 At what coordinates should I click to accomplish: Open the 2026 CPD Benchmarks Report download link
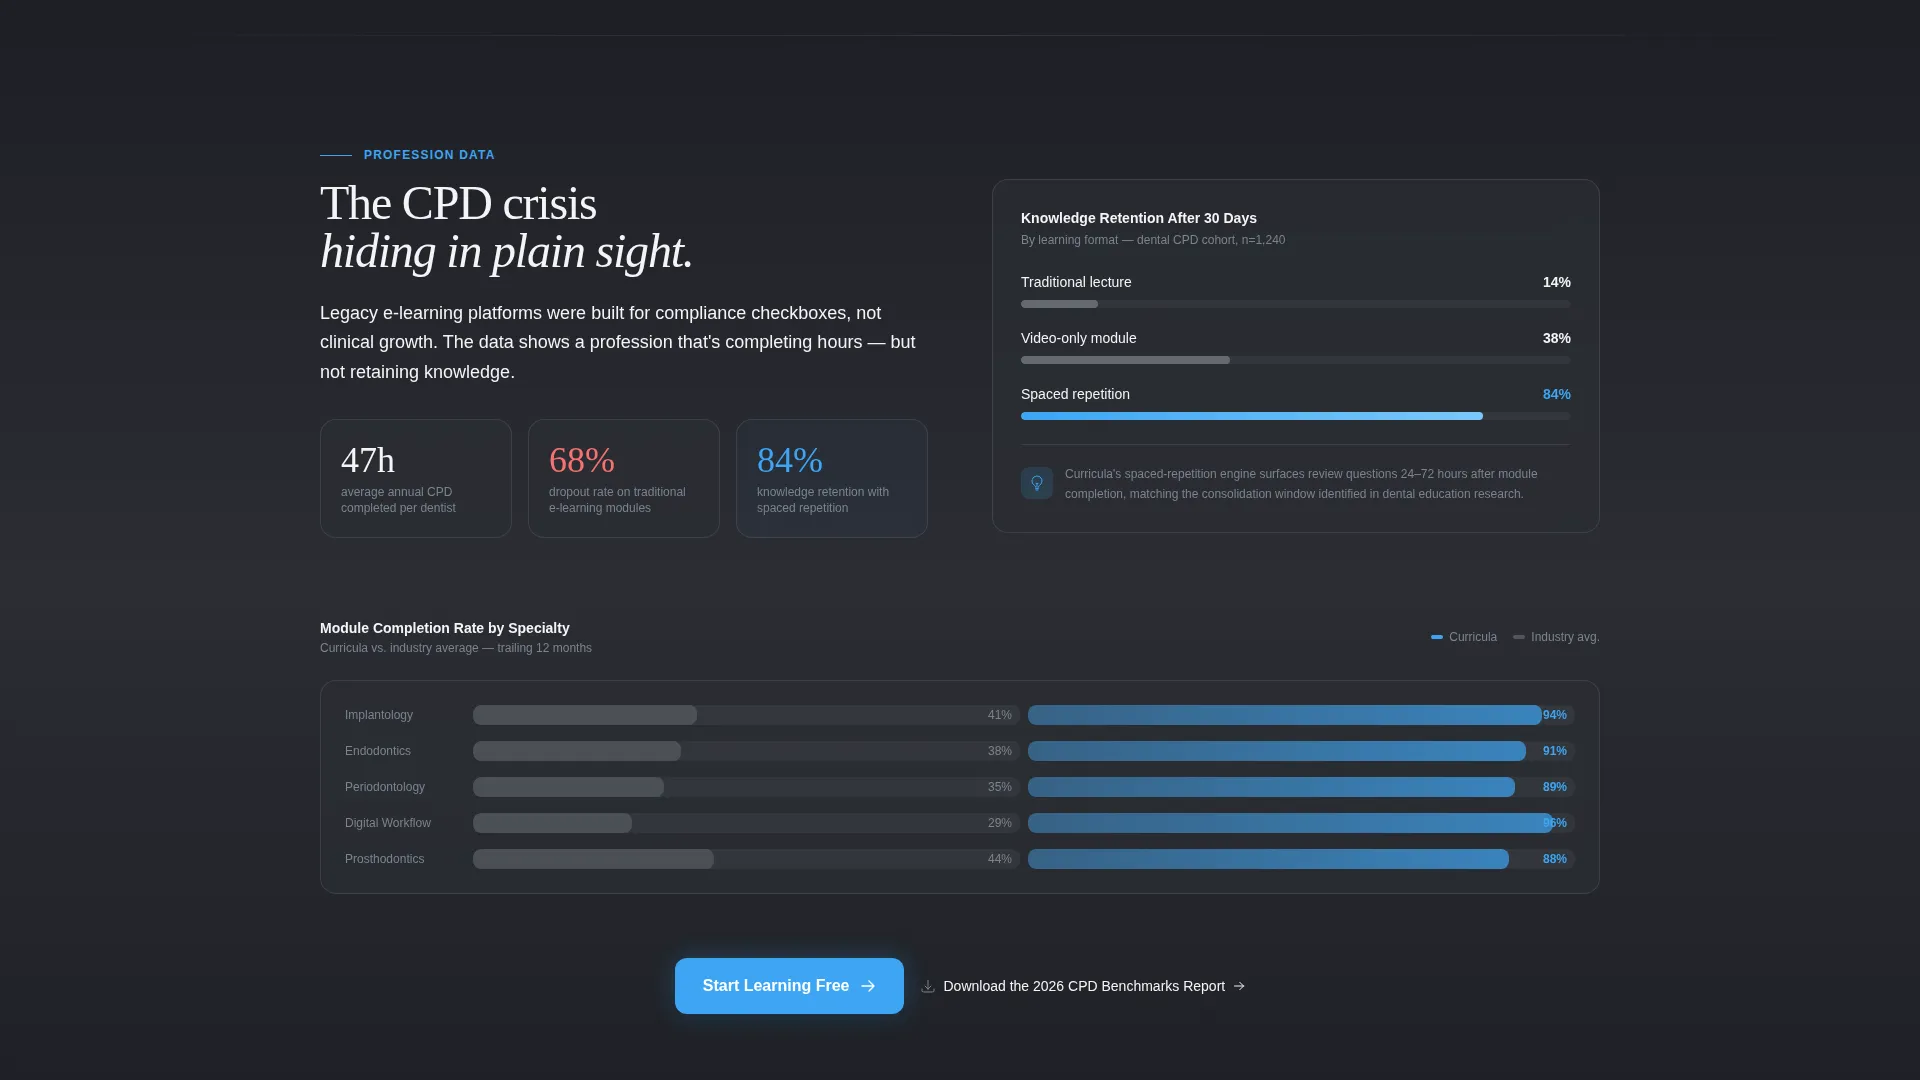[x=1083, y=986]
